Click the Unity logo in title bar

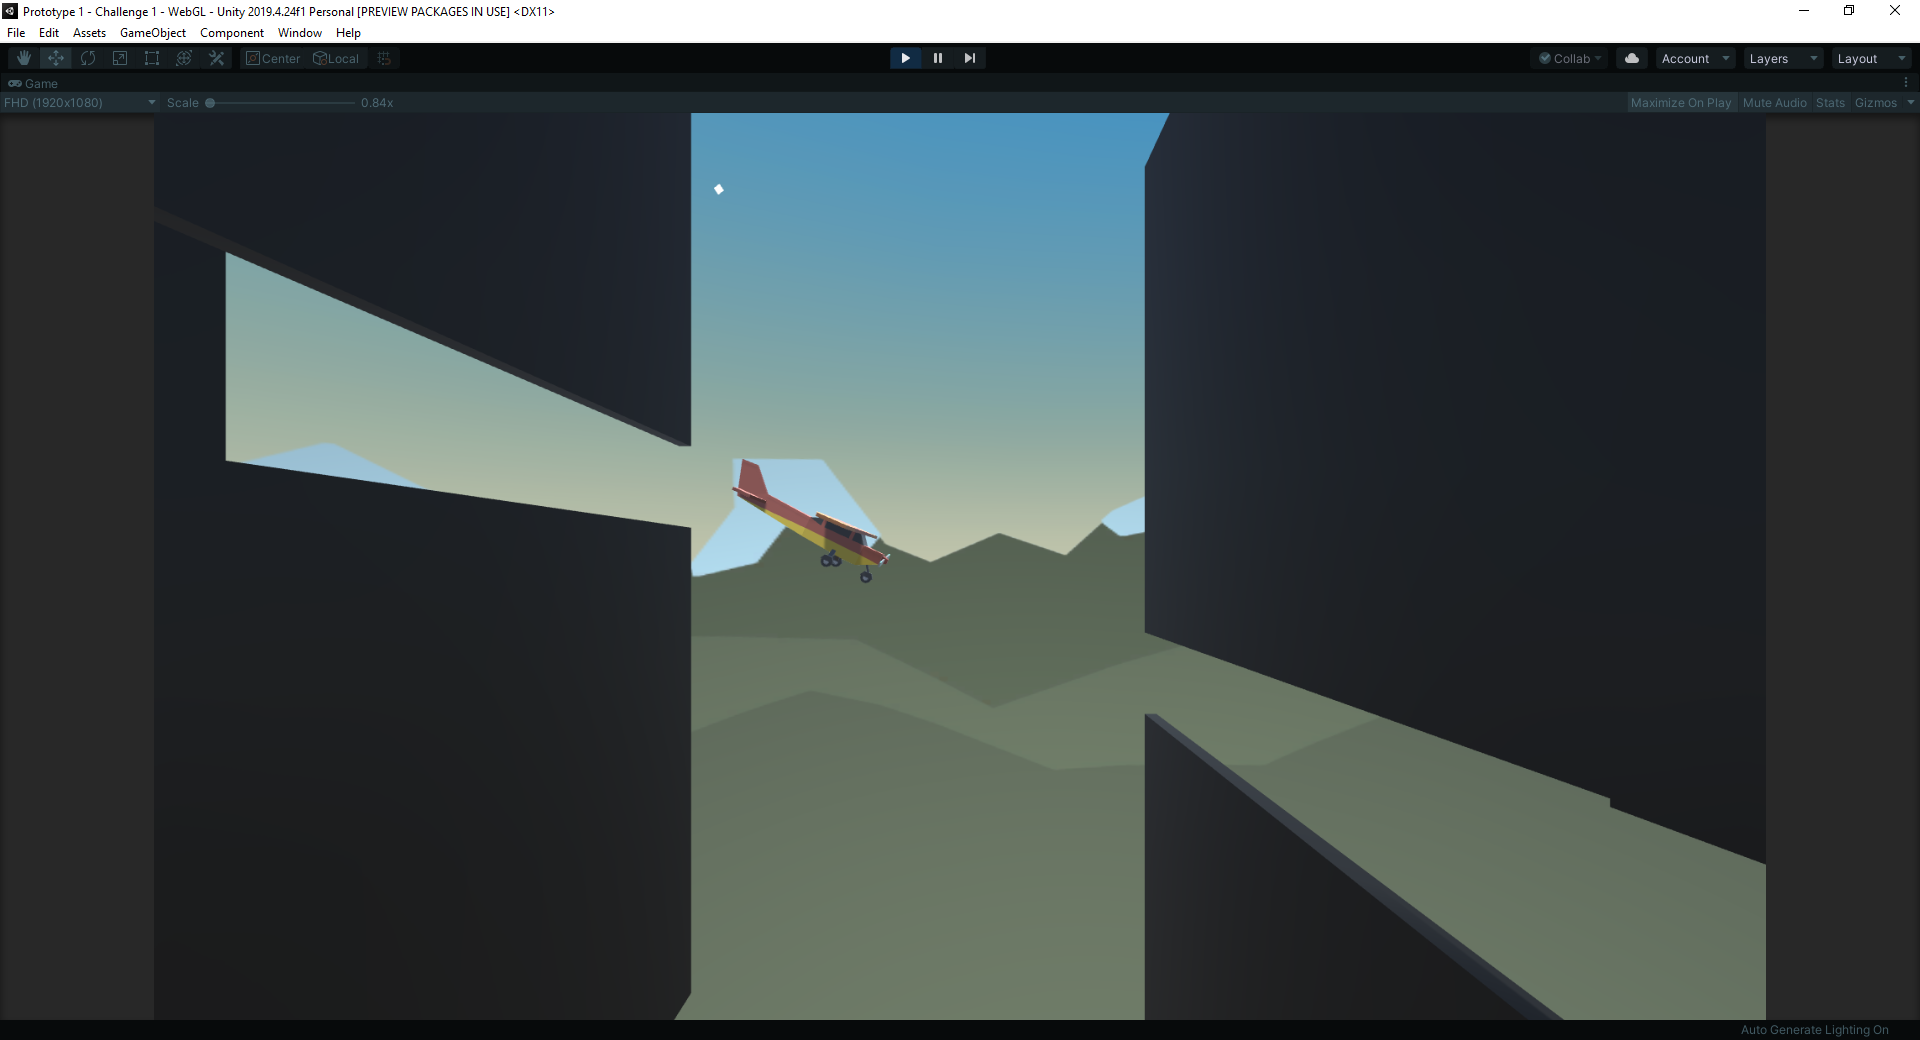(10, 11)
